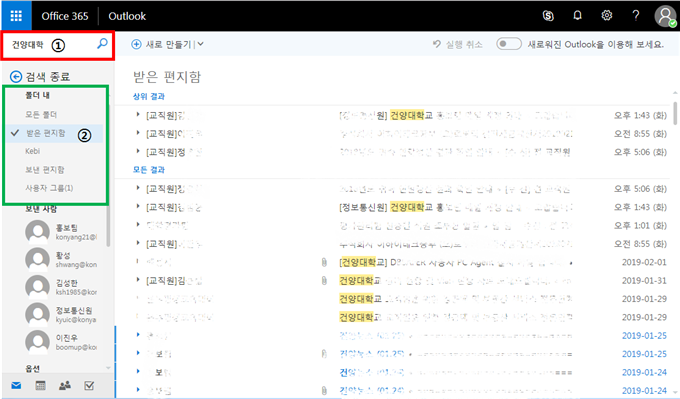Open People in bottom navigation
This screenshot has width=680, height=399.
(65, 385)
